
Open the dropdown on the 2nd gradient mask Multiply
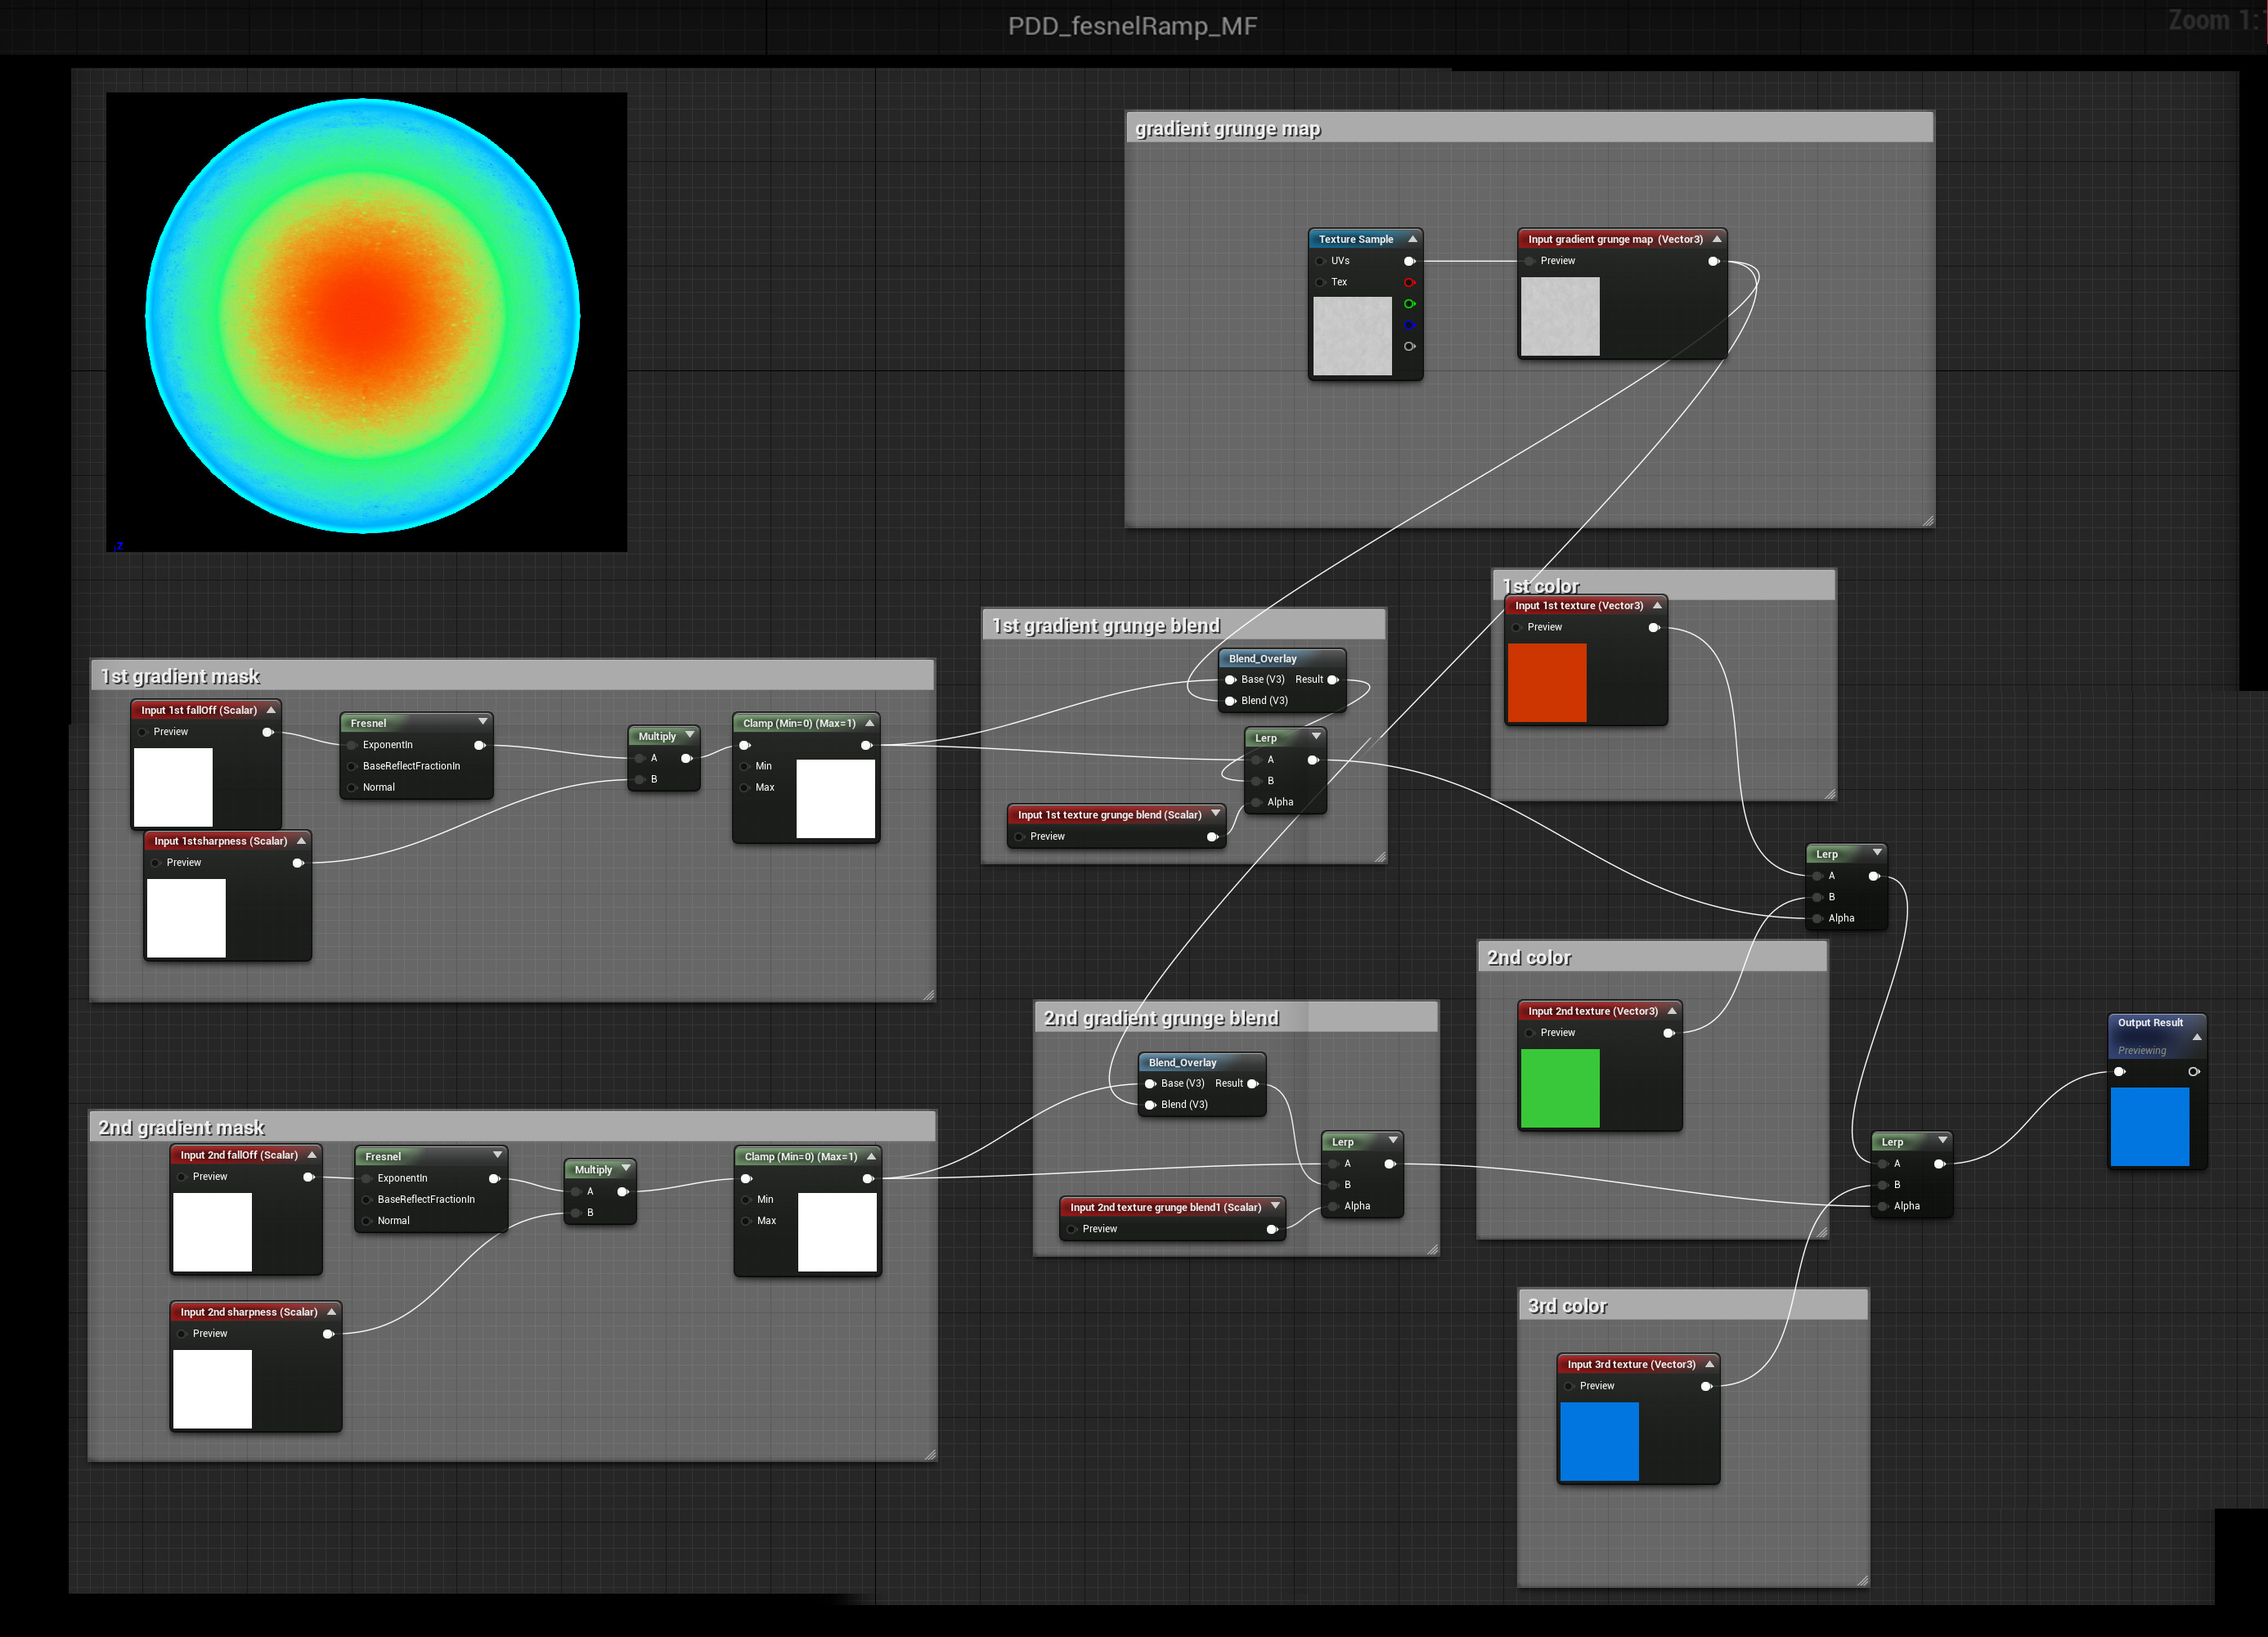(x=625, y=1168)
